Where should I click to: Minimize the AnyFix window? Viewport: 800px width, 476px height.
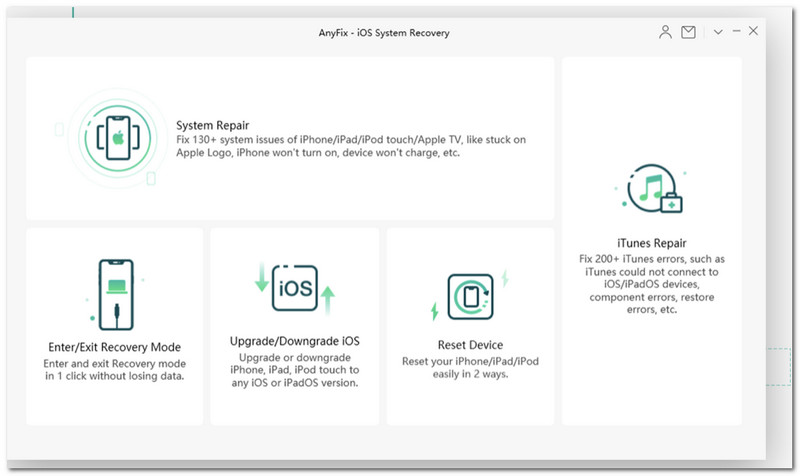(736, 31)
